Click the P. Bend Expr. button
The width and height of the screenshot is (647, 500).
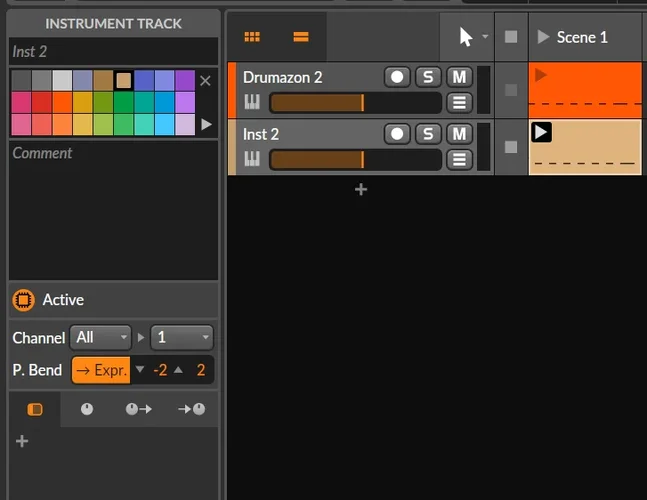(x=100, y=370)
